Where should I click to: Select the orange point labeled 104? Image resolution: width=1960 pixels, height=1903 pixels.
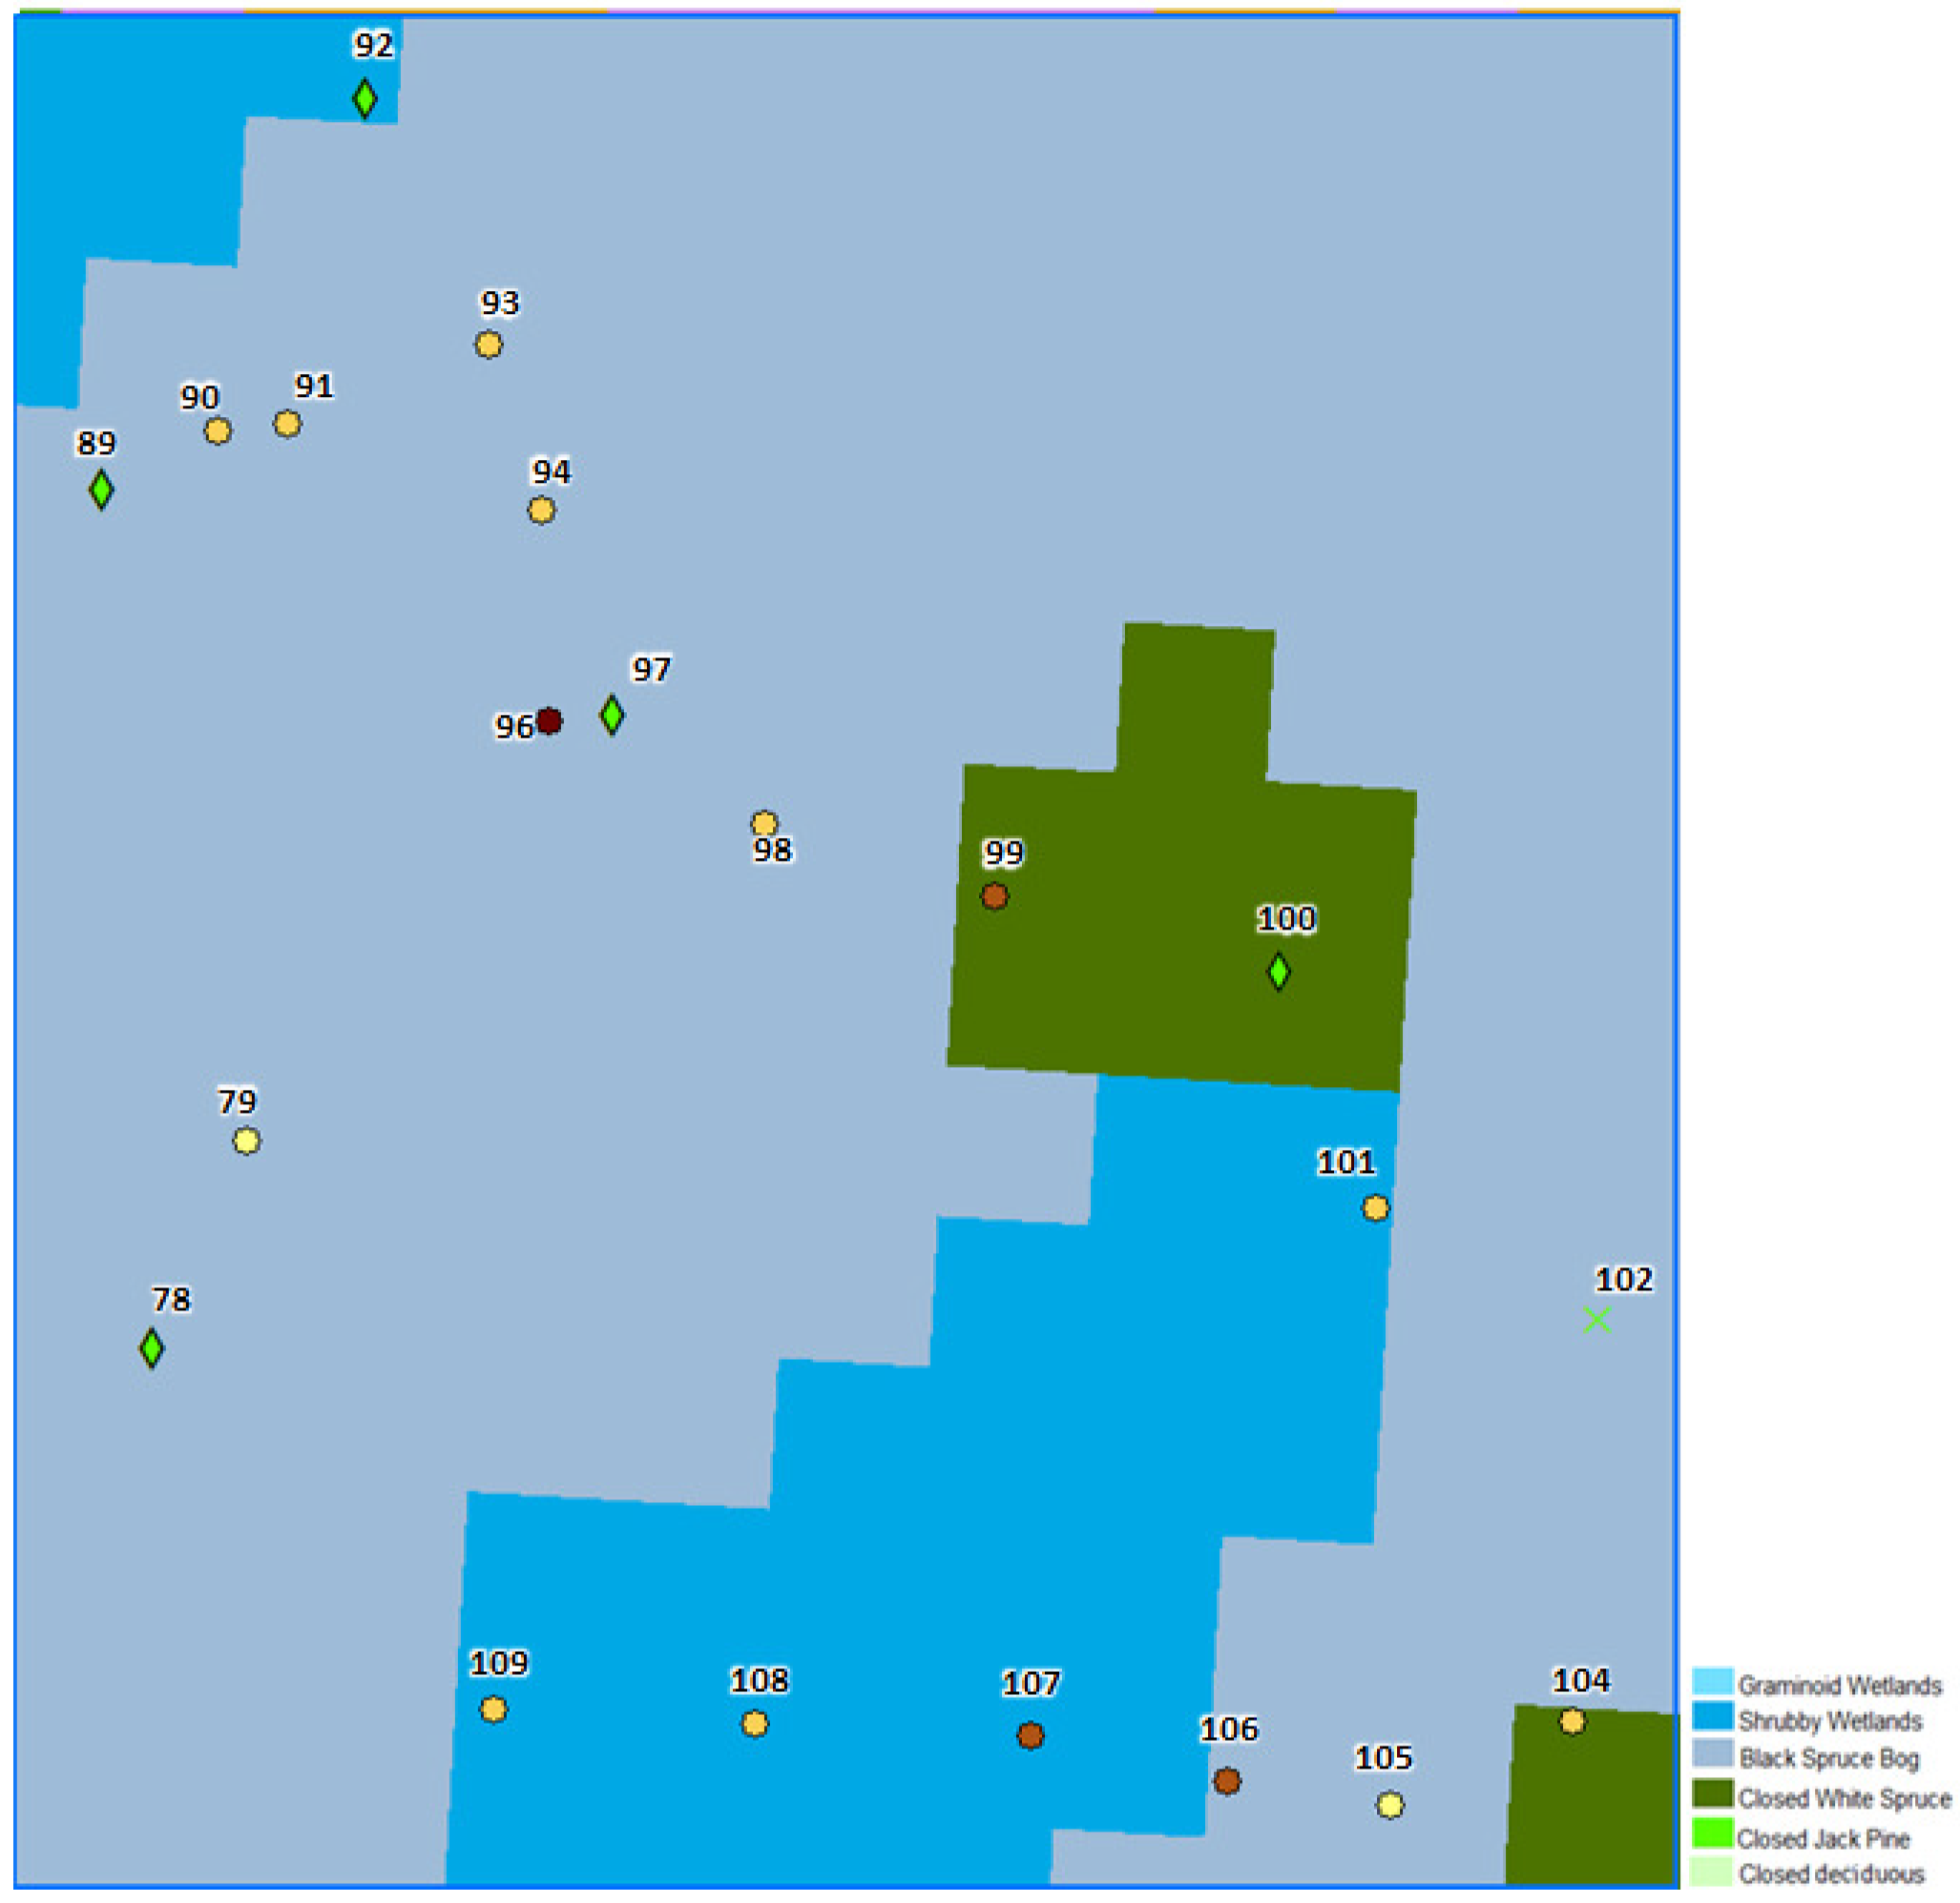1572,1722
